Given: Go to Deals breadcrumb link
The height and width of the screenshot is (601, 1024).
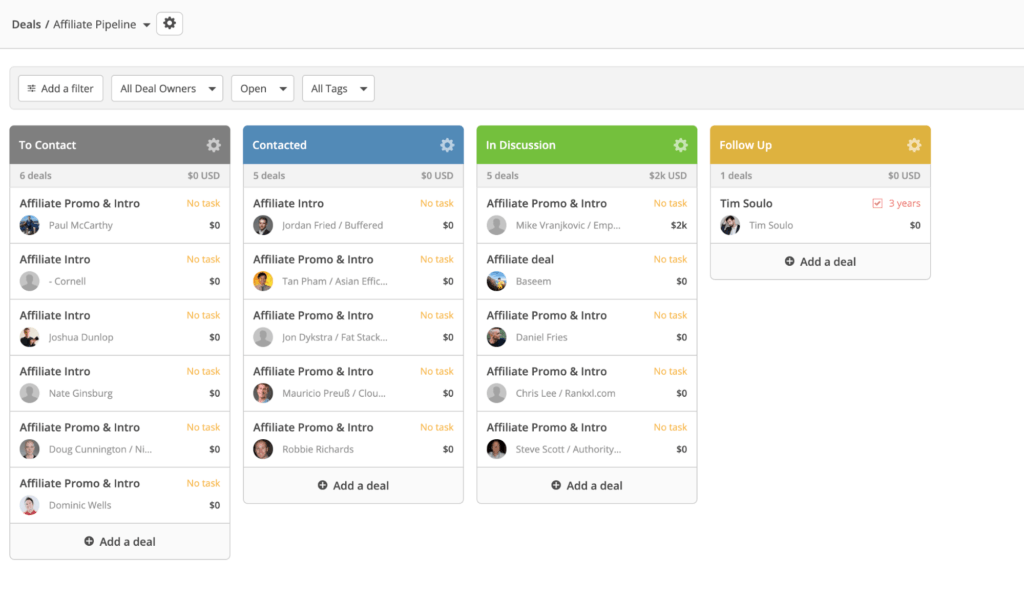Looking at the screenshot, I should 26,24.
